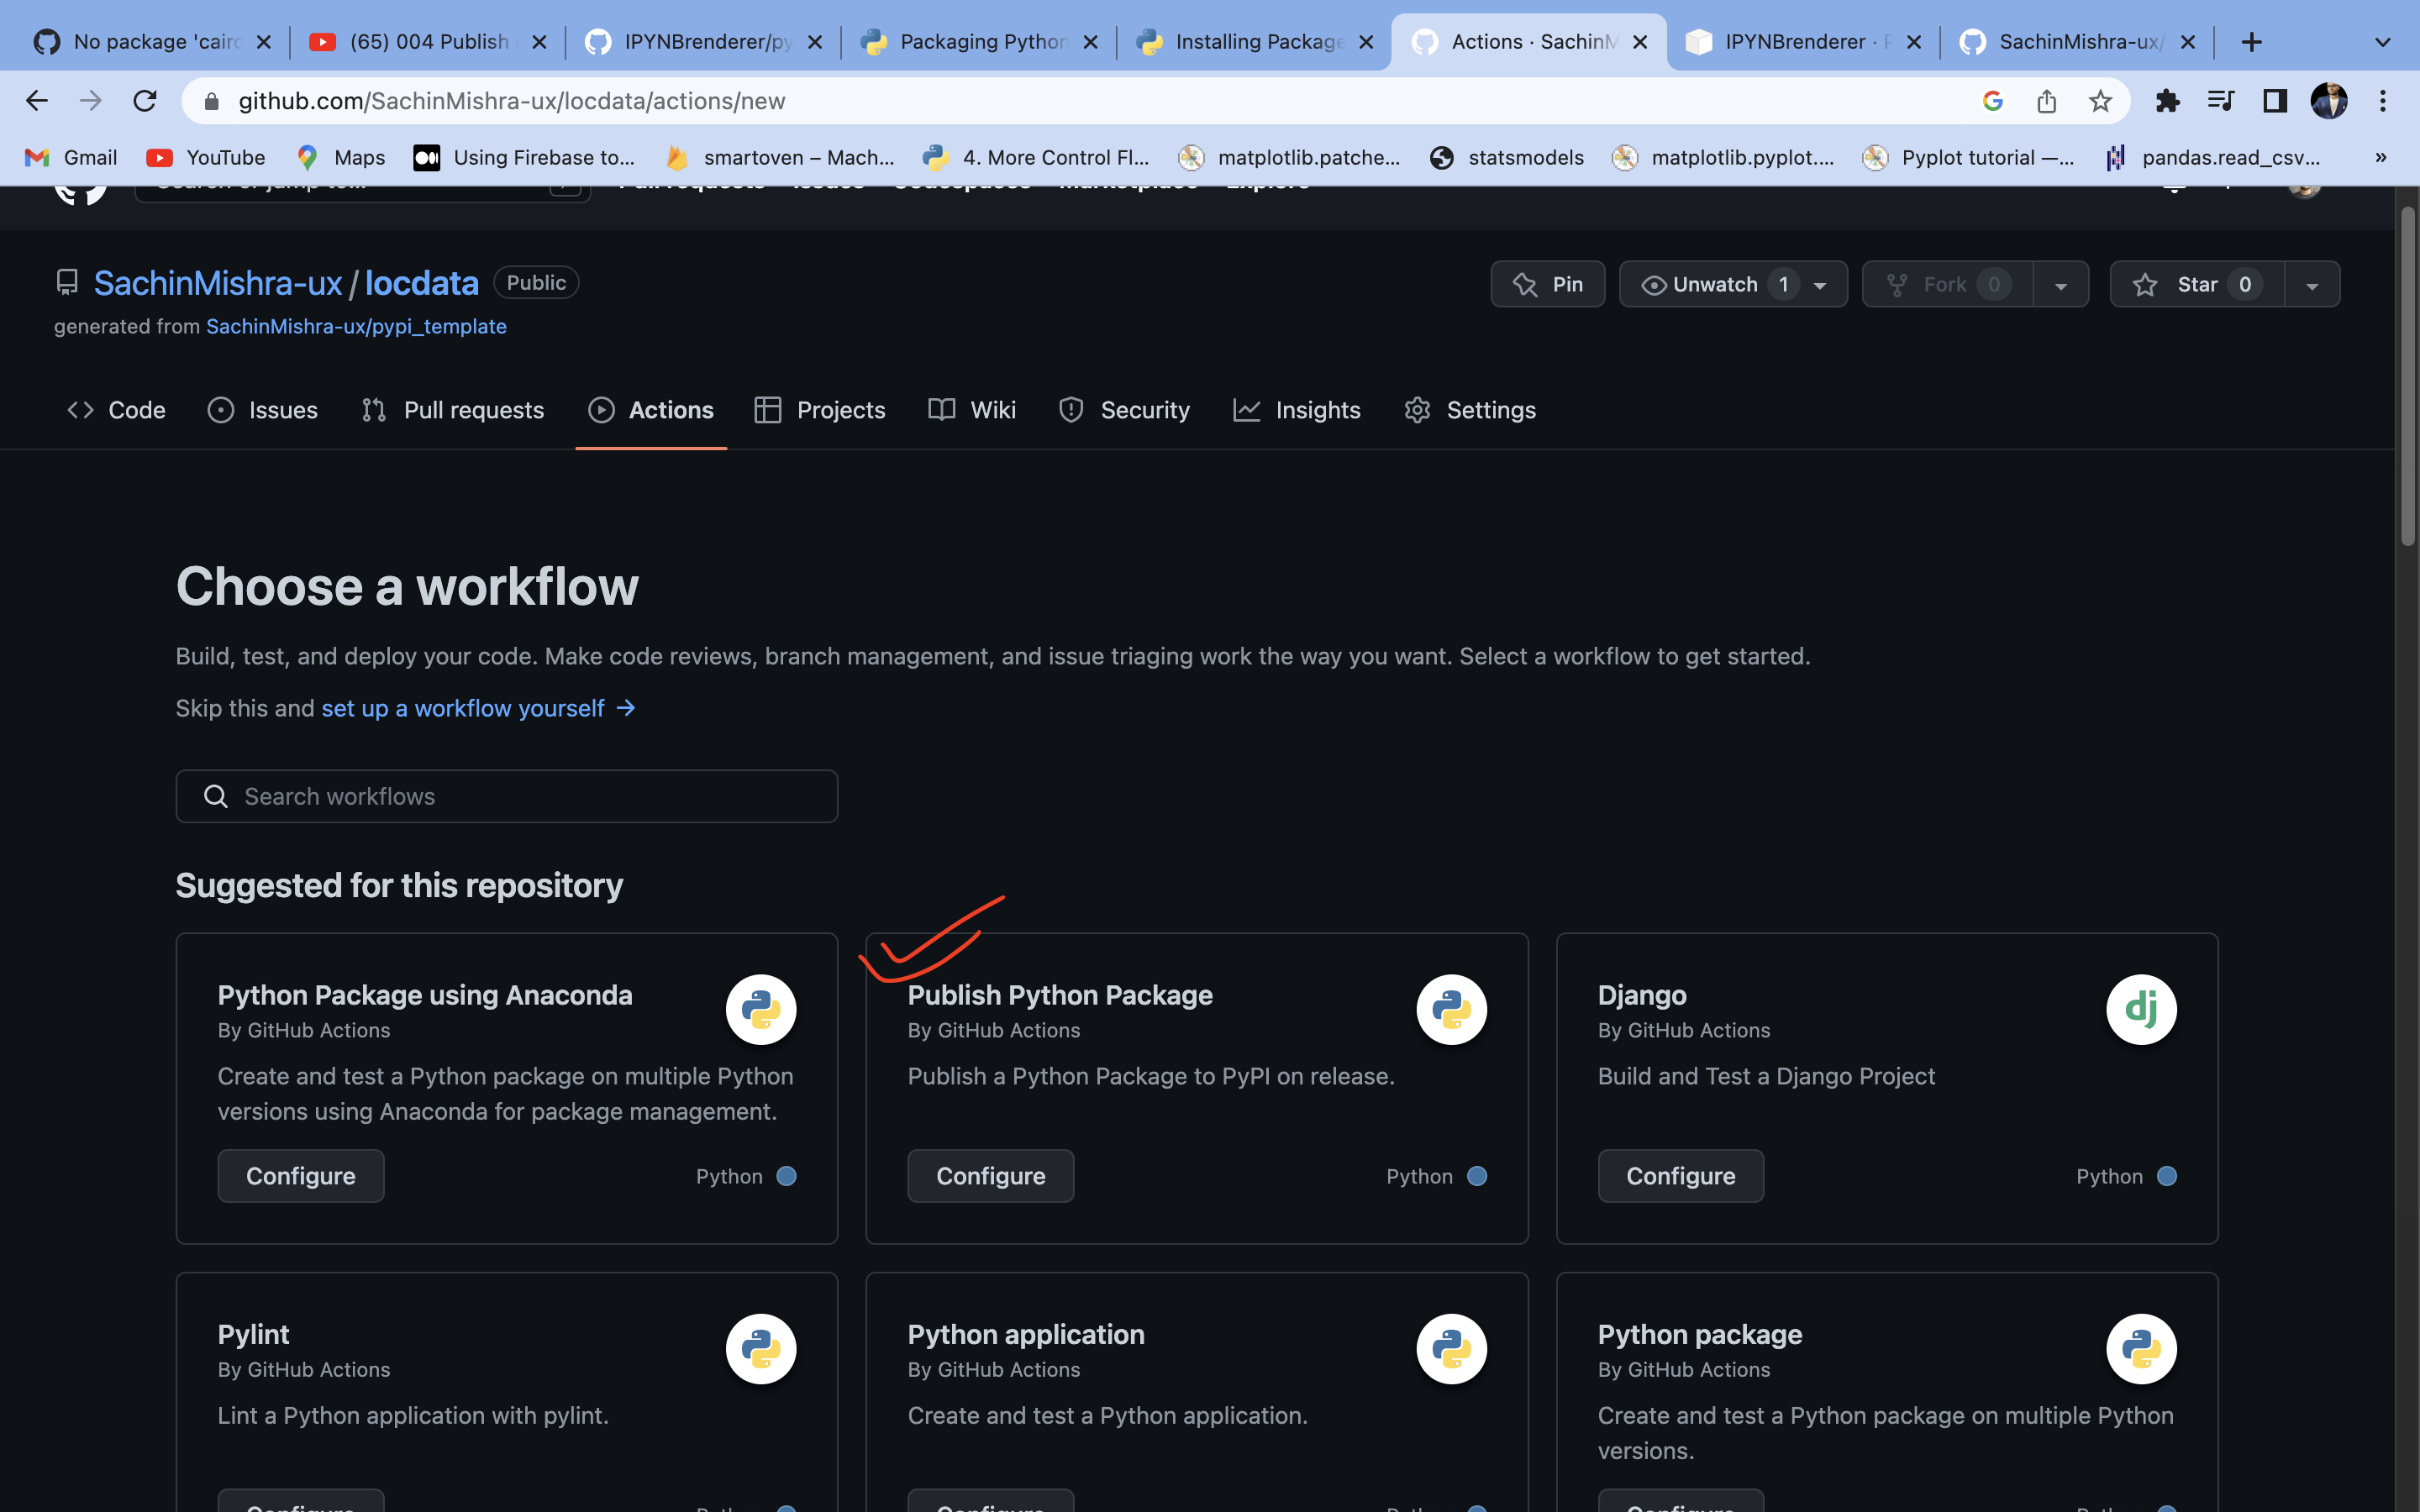This screenshot has height=1512, width=2420.
Task: Click 'set up a workflow yourself' link
Action: point(463,708)
